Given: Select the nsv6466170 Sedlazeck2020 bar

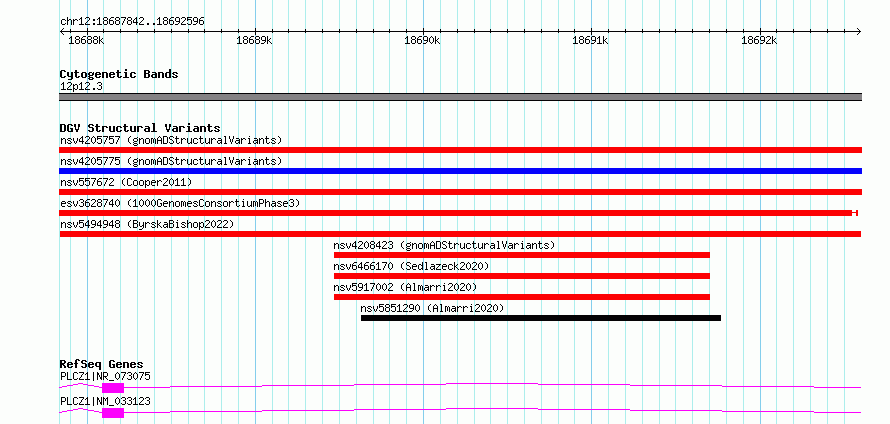Looking at the screenshot, I should [x=522, y=276].
